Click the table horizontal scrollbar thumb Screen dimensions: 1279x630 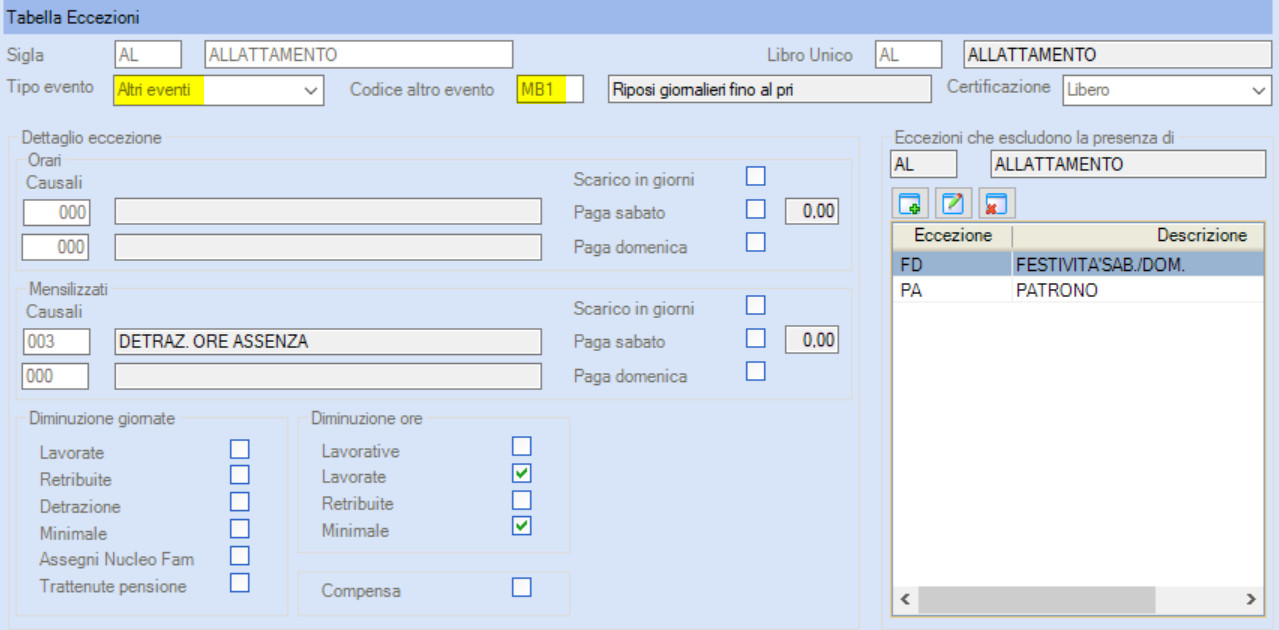(x=1036, y=600)
